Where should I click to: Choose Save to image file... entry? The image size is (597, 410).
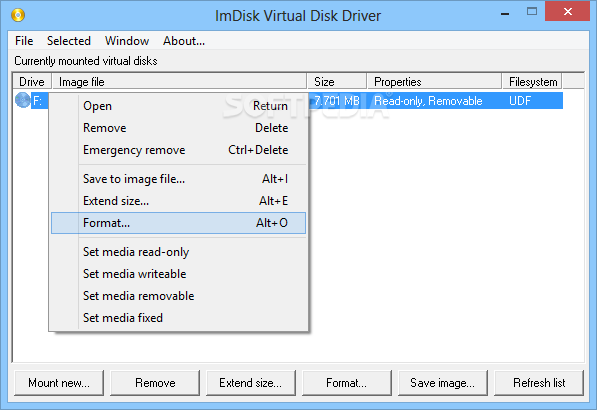(179, 179)
